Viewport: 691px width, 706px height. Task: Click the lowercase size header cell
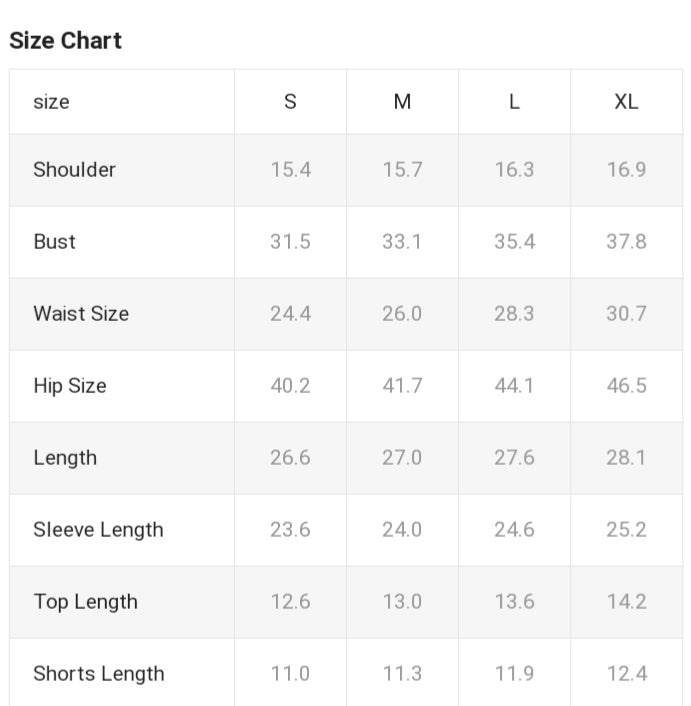click(51, 102)
